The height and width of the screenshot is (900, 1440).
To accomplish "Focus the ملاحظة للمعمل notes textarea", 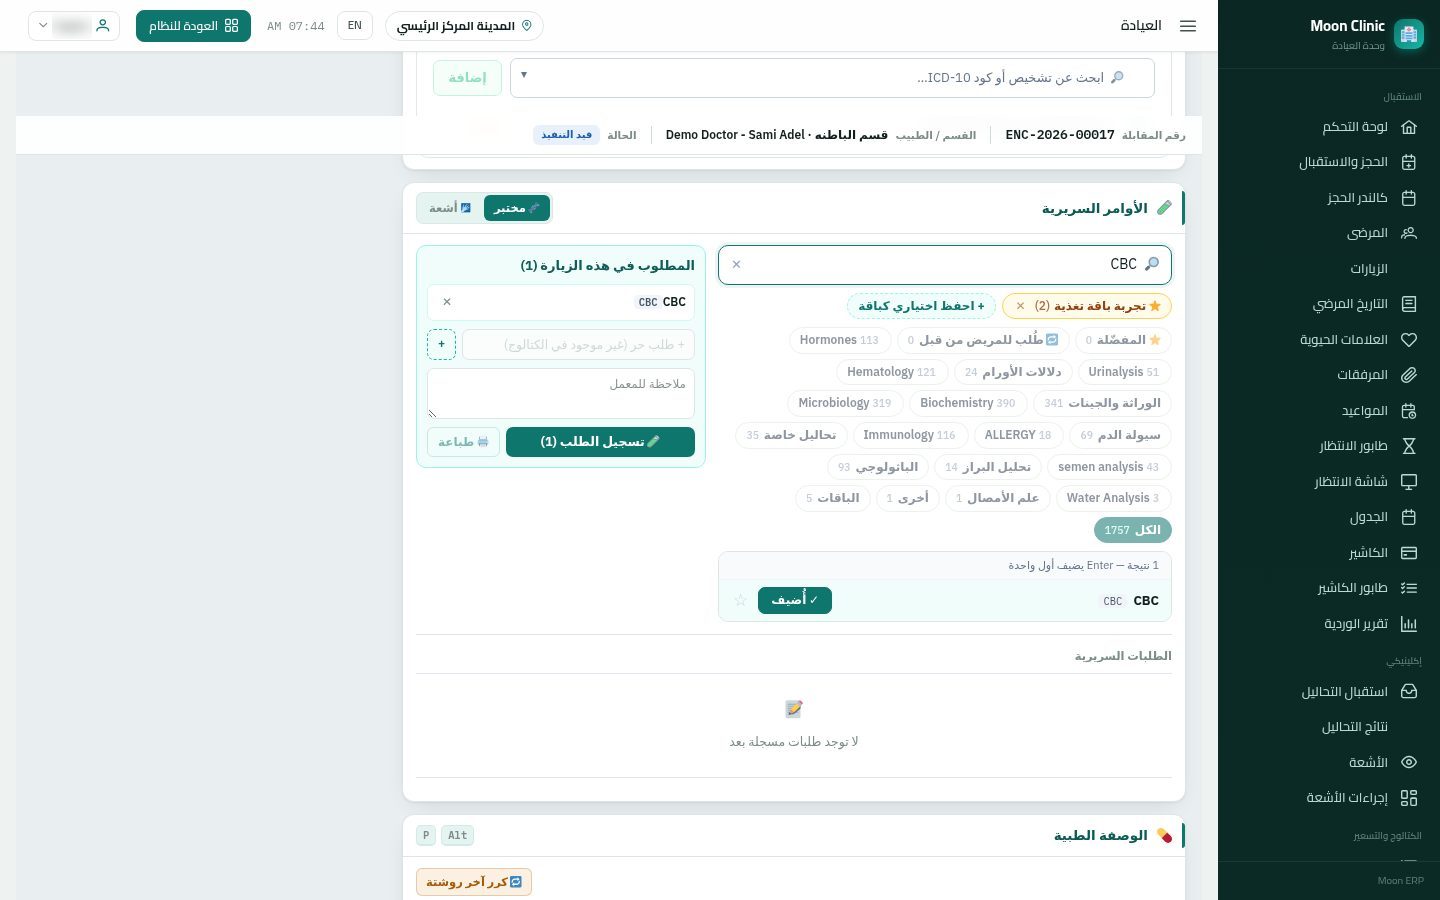I will coord(561,394).
